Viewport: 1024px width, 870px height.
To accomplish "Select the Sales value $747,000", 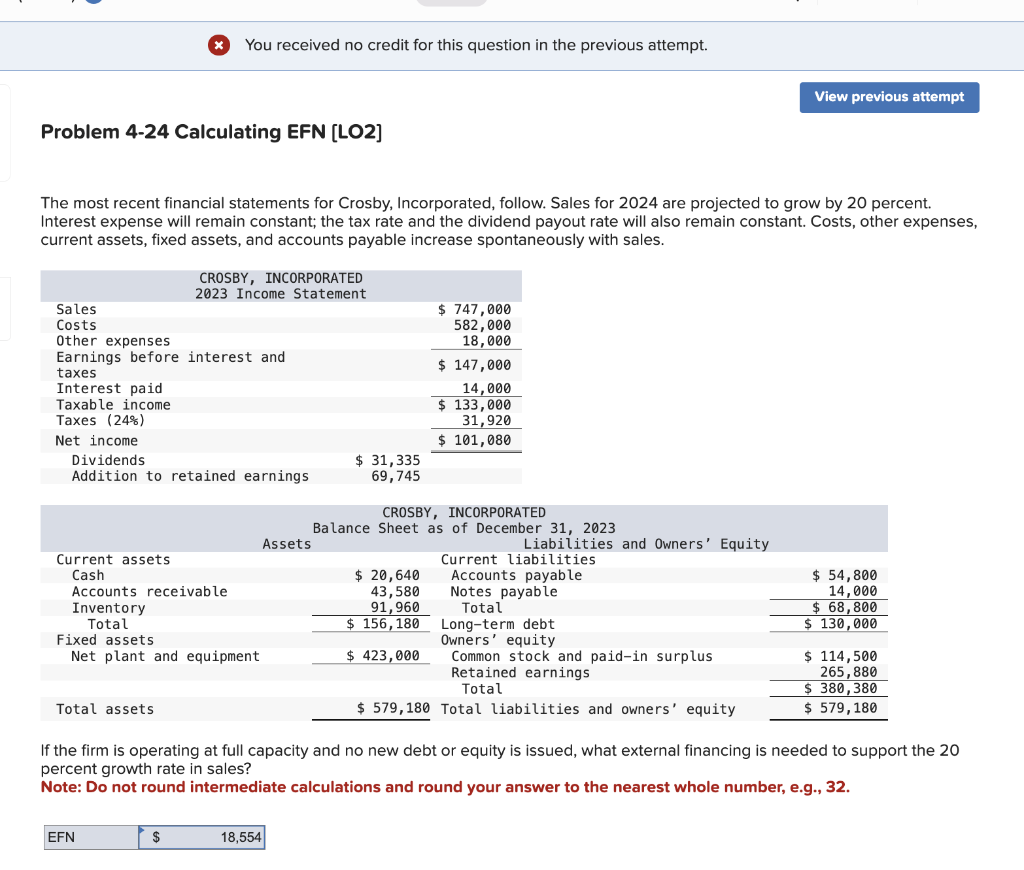I will pos(475,310).
